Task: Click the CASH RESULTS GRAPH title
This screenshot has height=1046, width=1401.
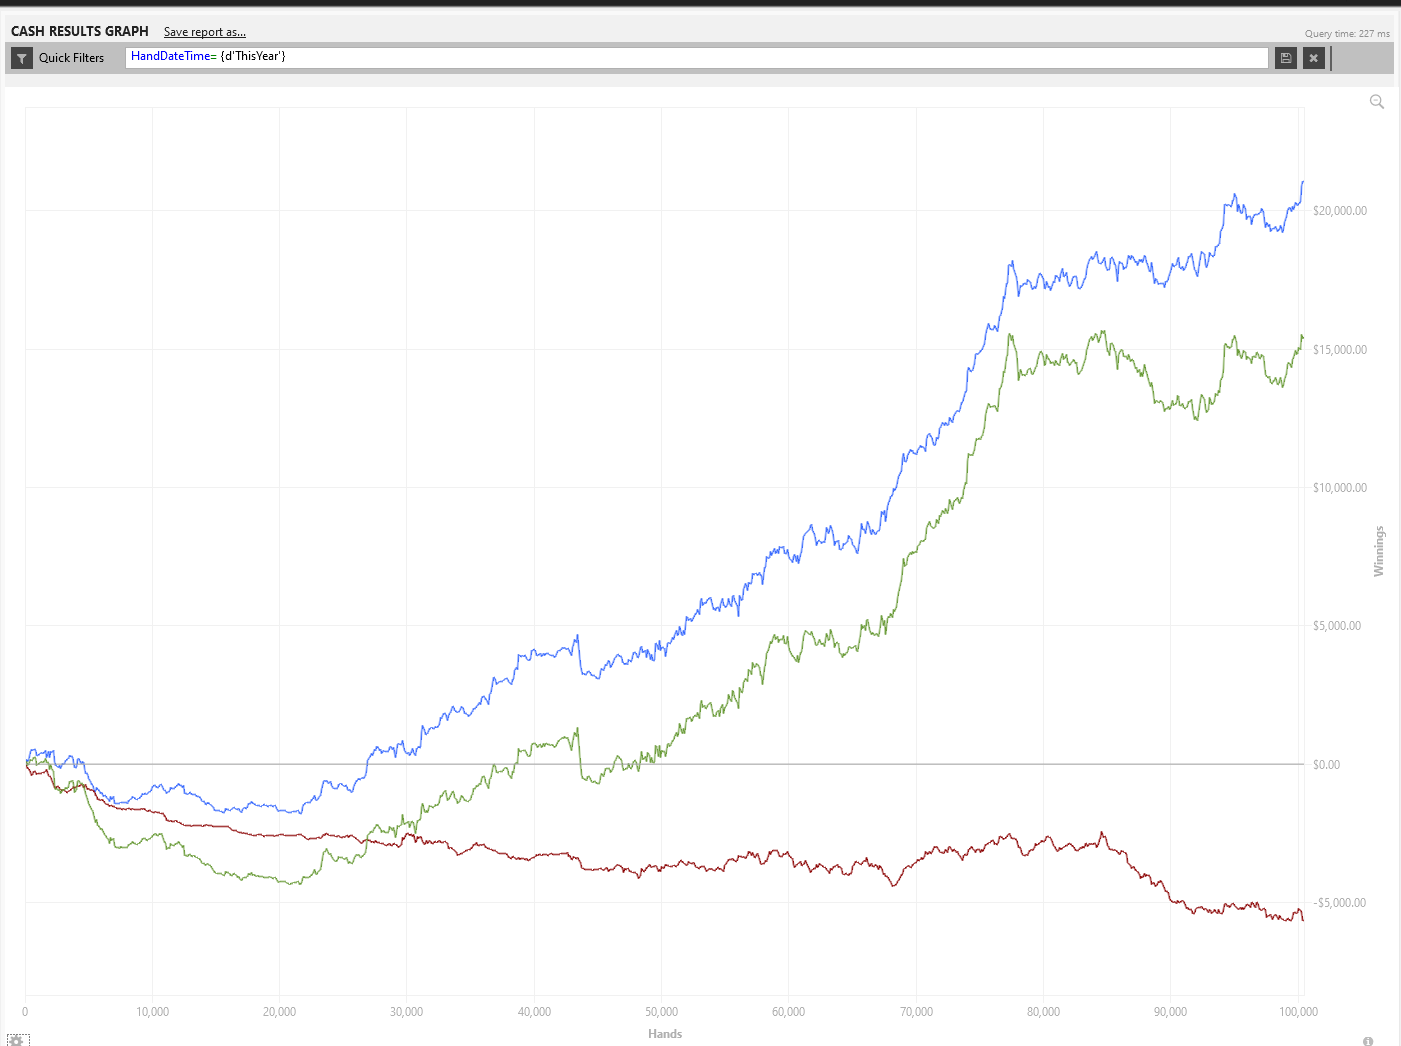Action: [80, 31]
